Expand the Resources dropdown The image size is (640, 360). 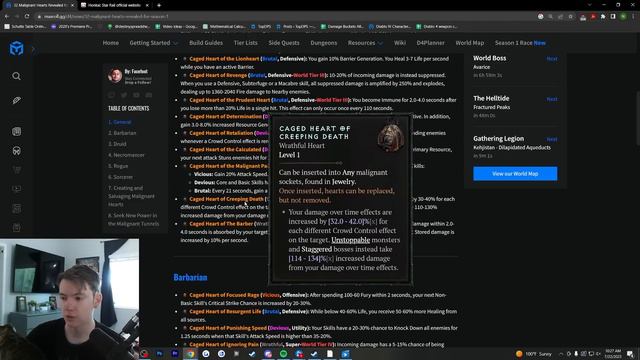tap(365, 43)
